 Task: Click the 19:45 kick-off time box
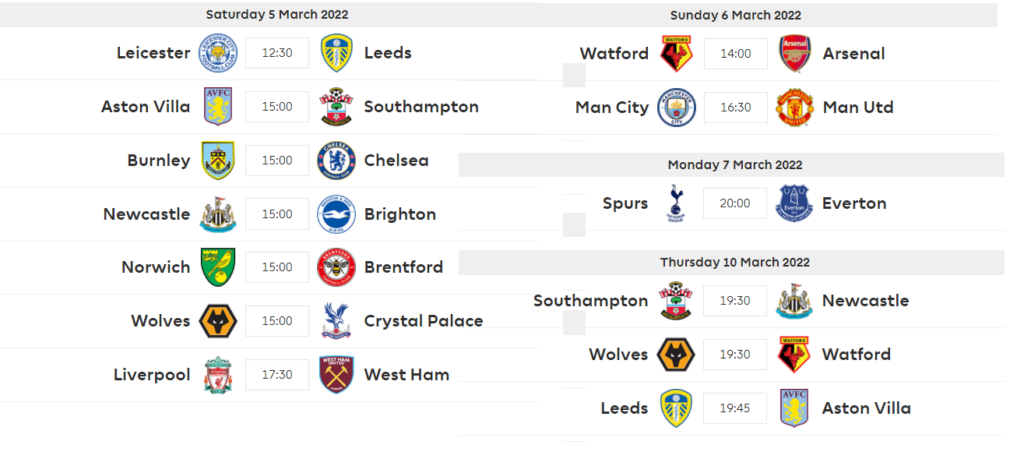[735, 408]
